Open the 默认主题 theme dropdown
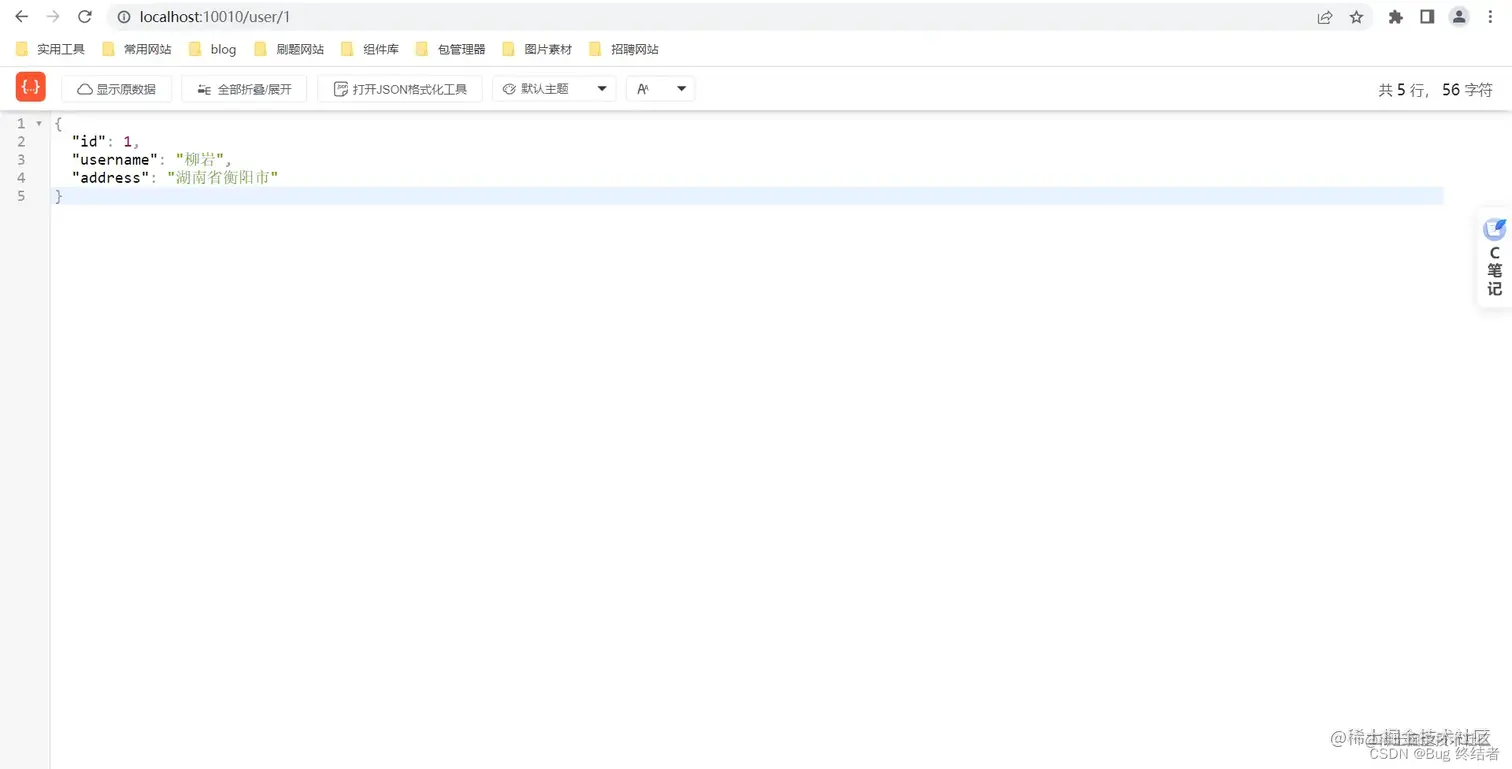1512x769 pixels. tap(554, 89)
